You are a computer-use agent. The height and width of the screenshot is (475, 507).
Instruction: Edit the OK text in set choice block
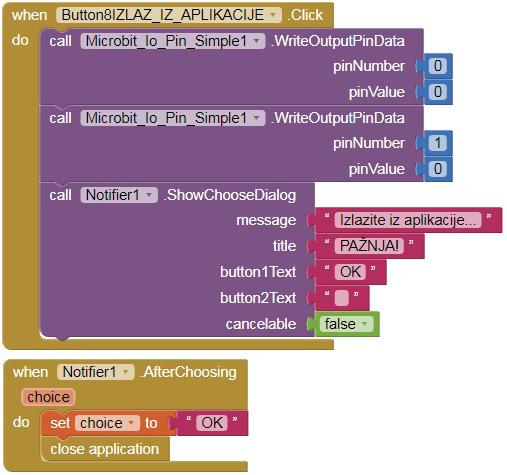coord(212,423)
